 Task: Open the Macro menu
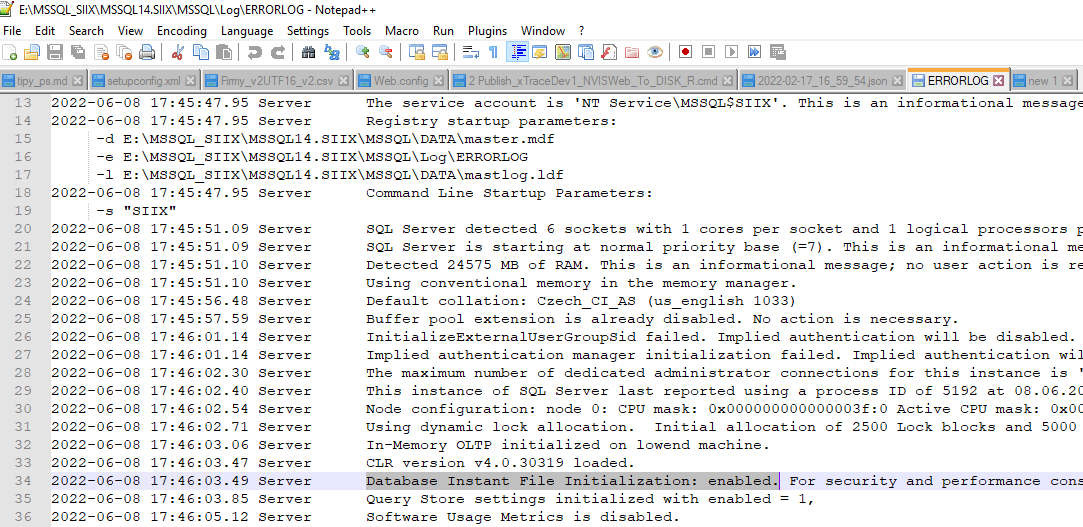click(x=402, y=31)
